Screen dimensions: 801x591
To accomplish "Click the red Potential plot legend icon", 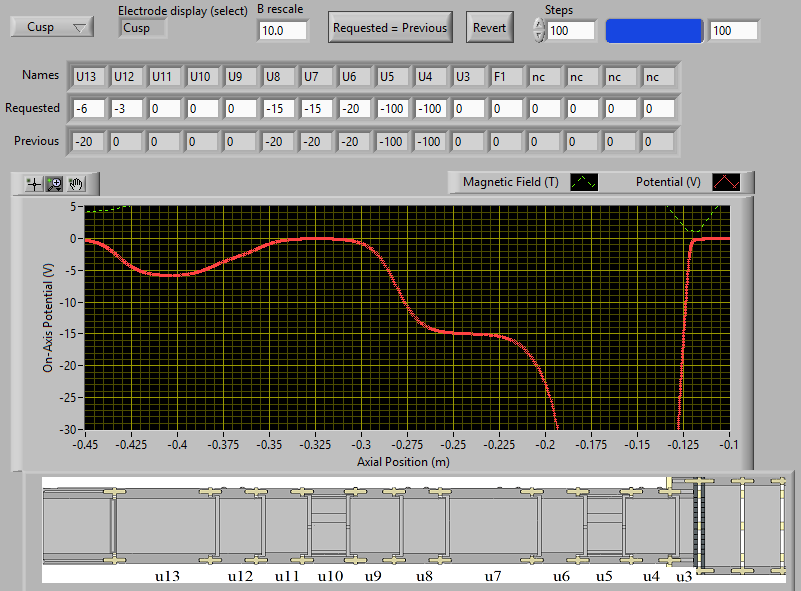I will pos(726,182).
